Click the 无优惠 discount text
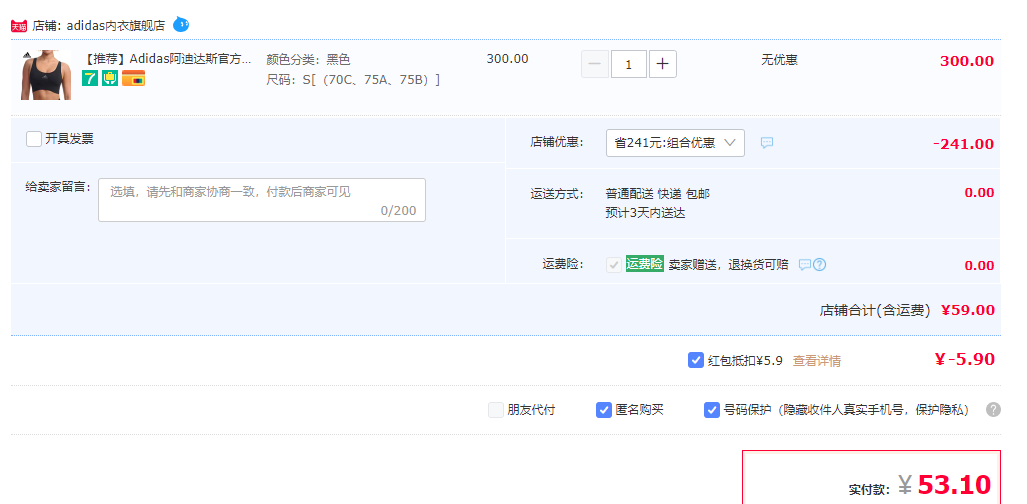This screenshot has height=504, width=1027. point(779,60)
